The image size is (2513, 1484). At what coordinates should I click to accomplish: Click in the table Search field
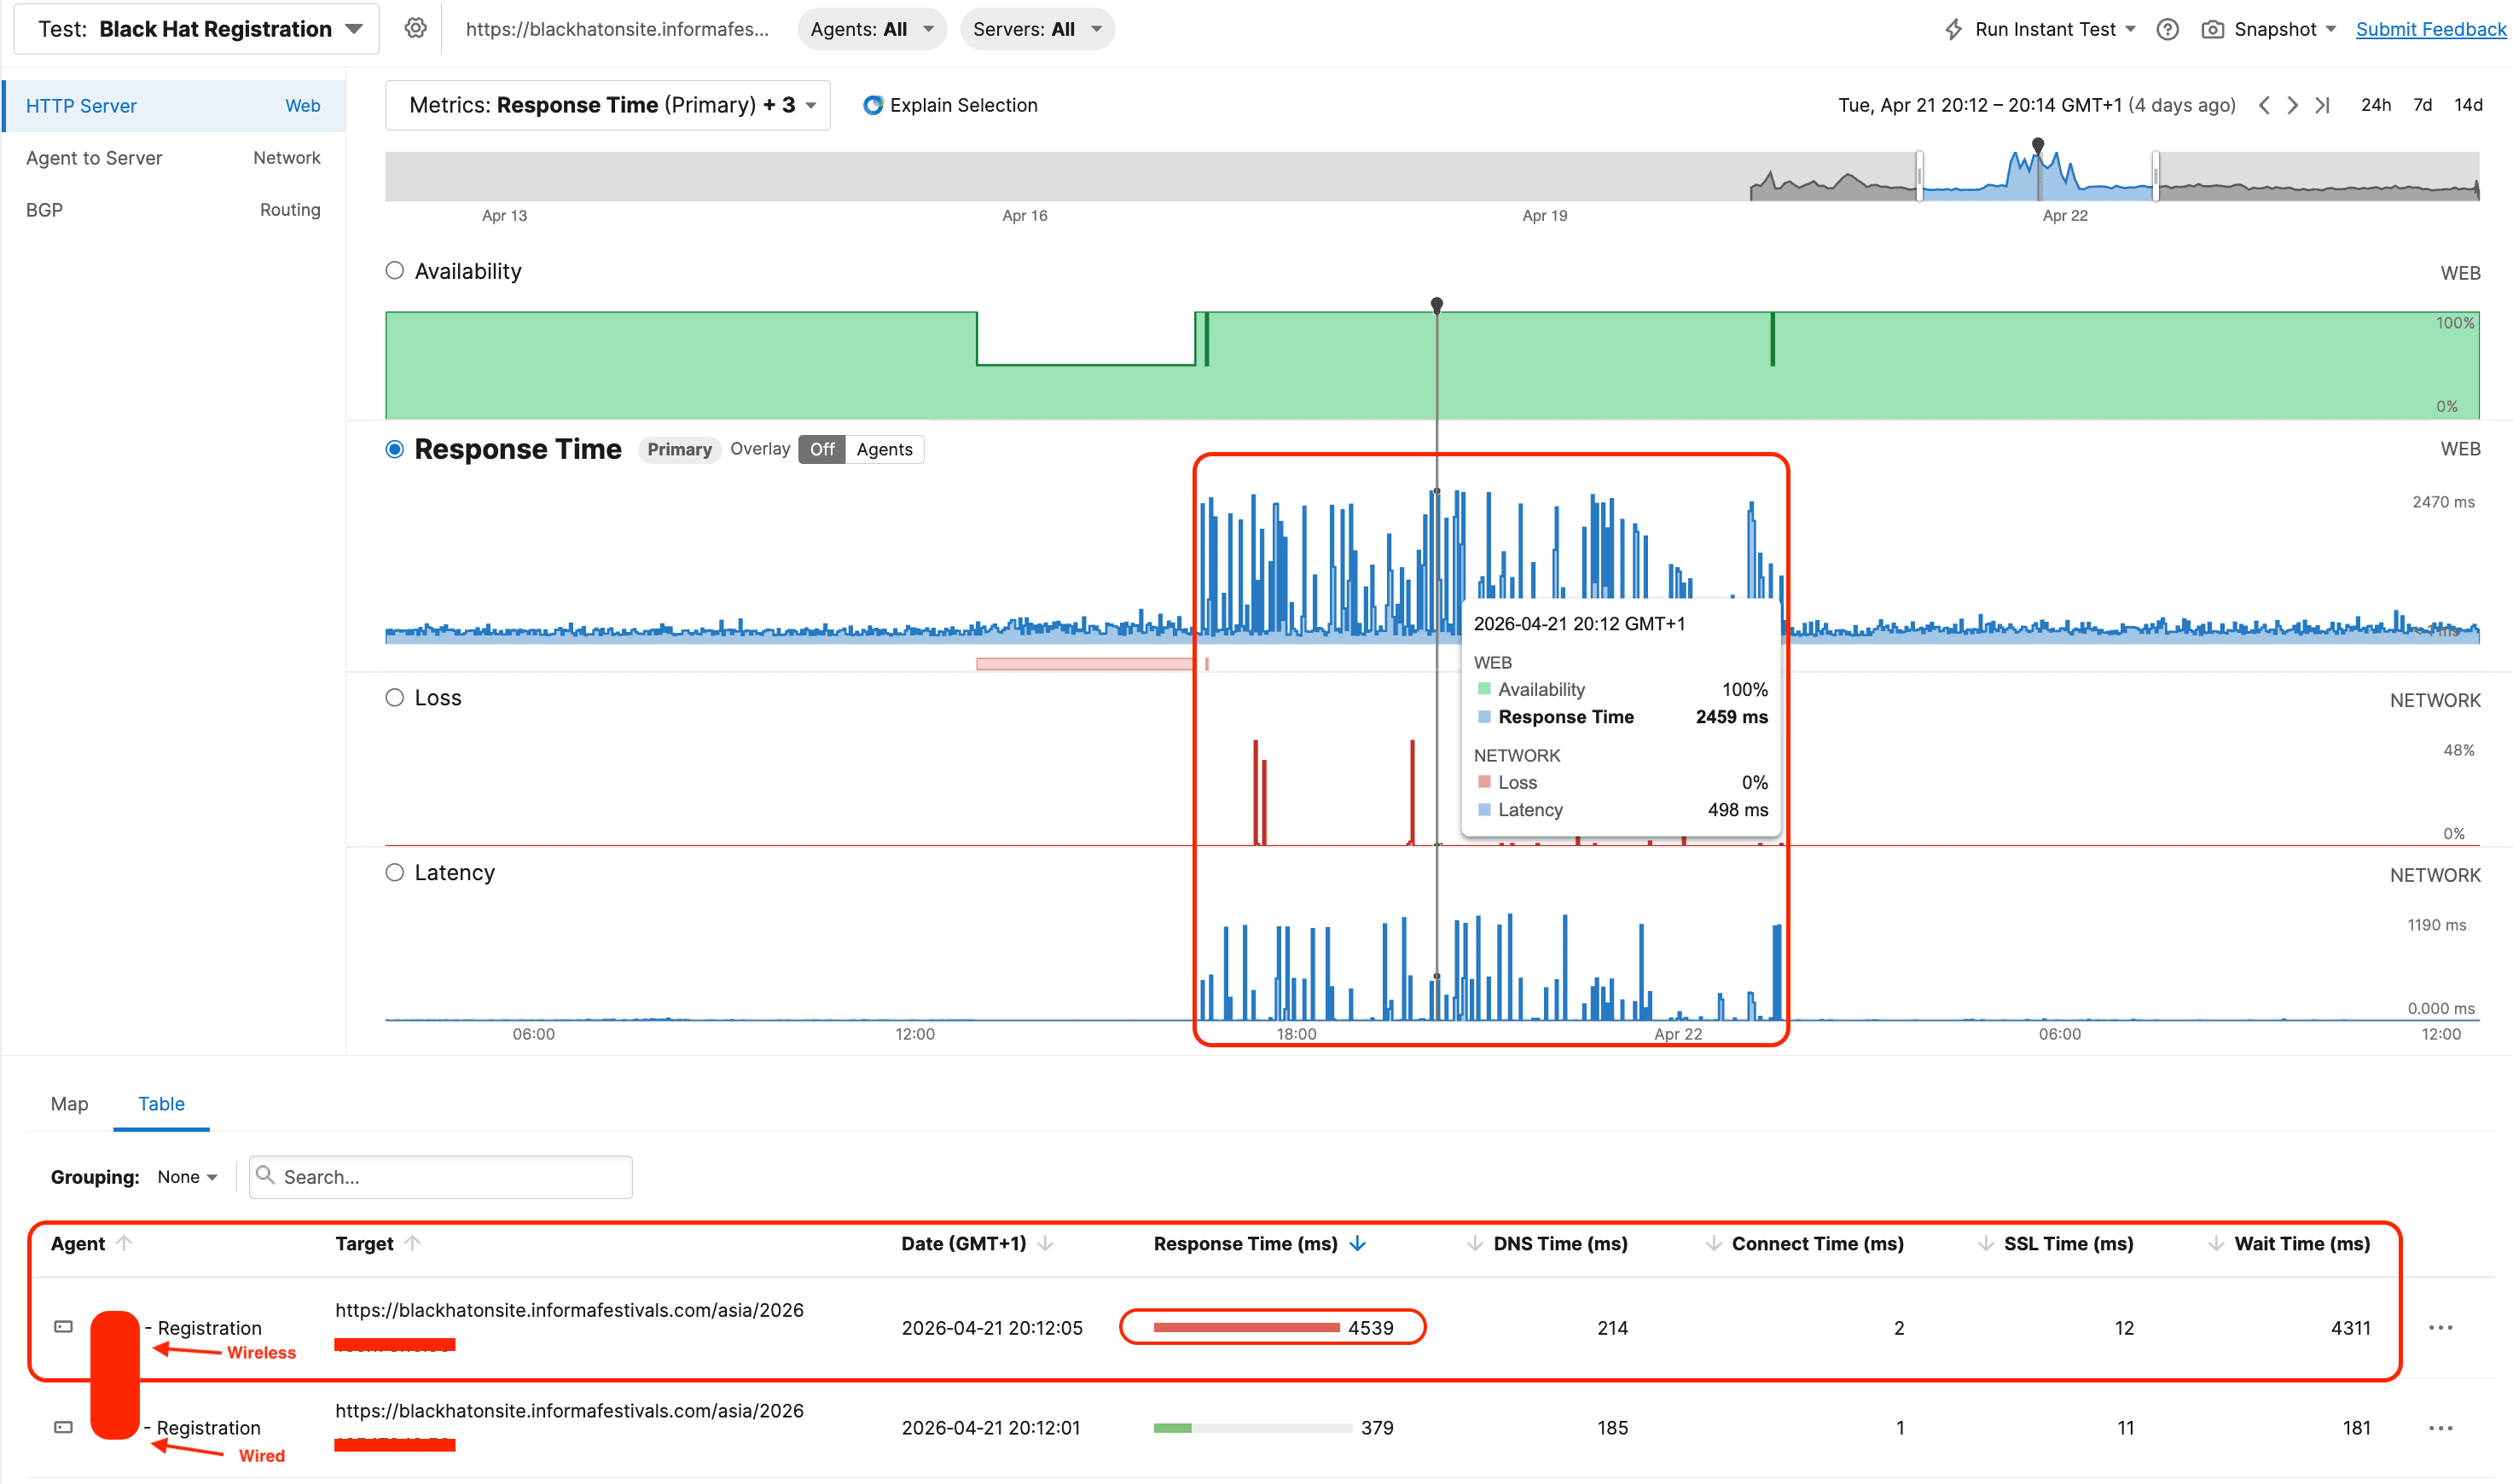click(441, 1177)
